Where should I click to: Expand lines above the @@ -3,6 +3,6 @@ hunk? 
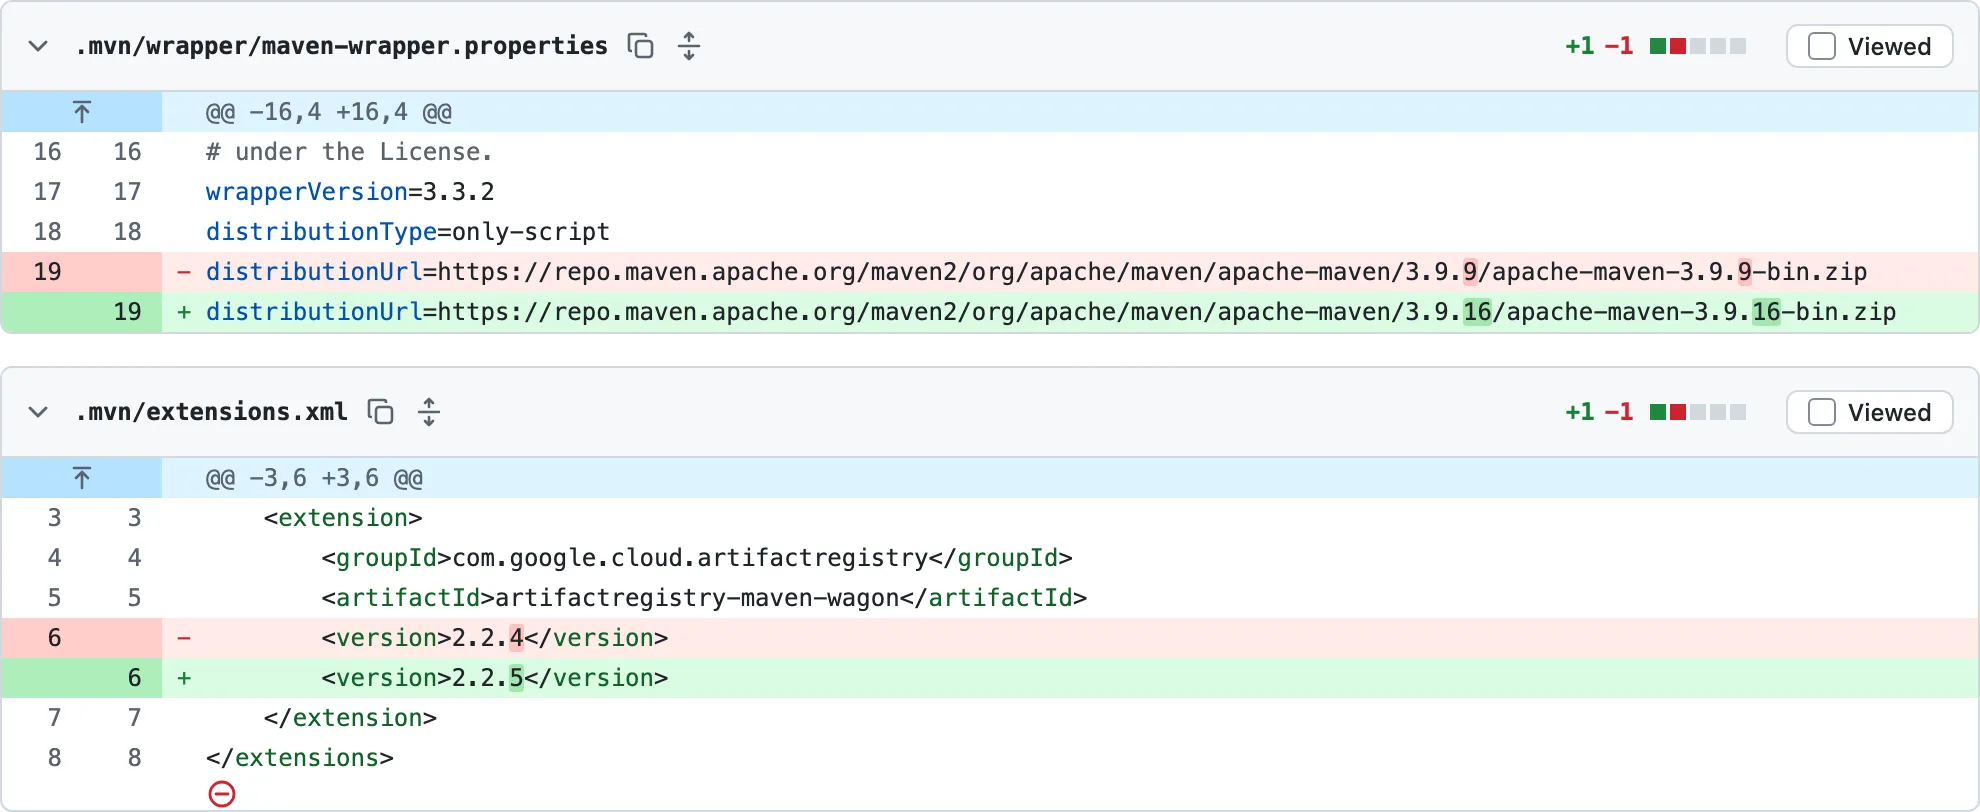82,478
